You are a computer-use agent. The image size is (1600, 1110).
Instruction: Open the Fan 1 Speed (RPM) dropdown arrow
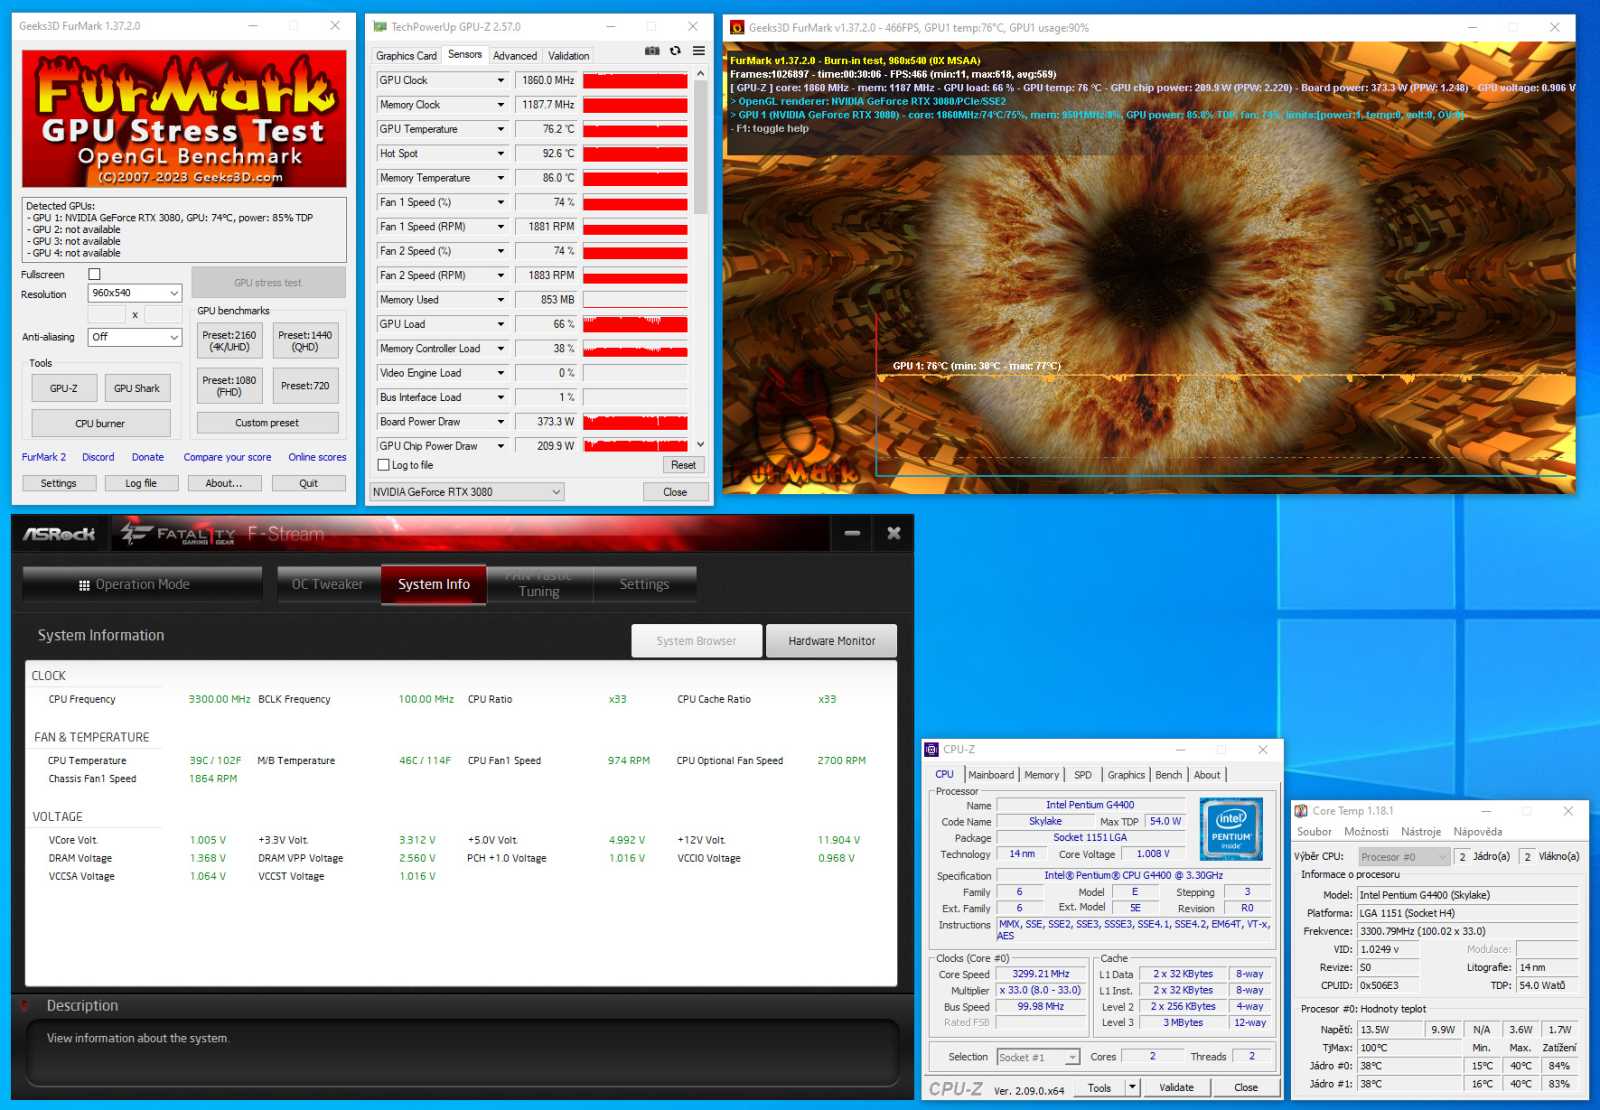point(501,227)
